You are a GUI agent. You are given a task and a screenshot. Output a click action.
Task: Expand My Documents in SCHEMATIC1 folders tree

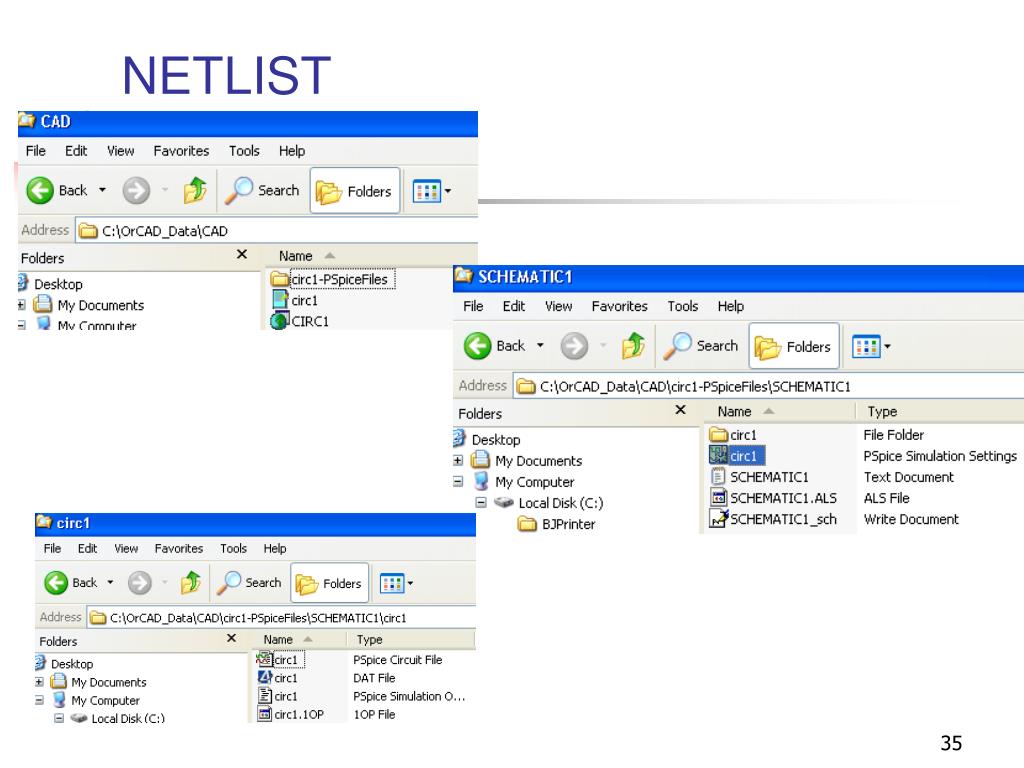click(458, 460)
